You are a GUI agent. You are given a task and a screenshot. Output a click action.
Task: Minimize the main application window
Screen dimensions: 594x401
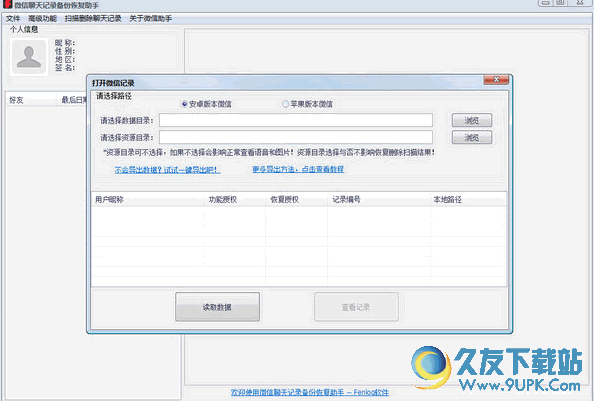coord(545,3)
